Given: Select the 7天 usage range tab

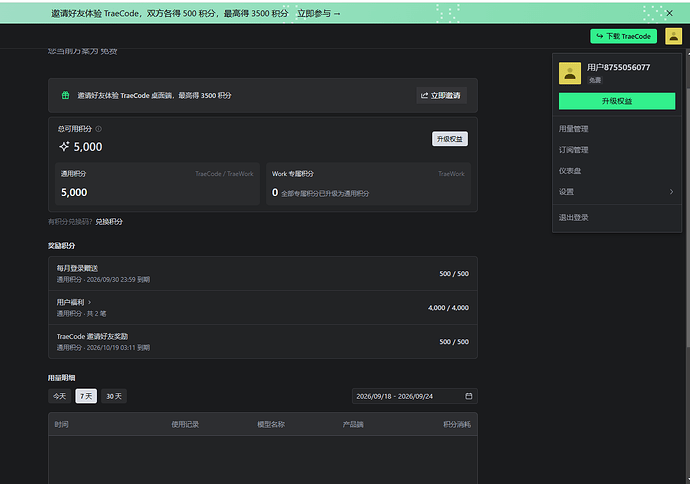Looking at the screenshot, I should (86, 396).
